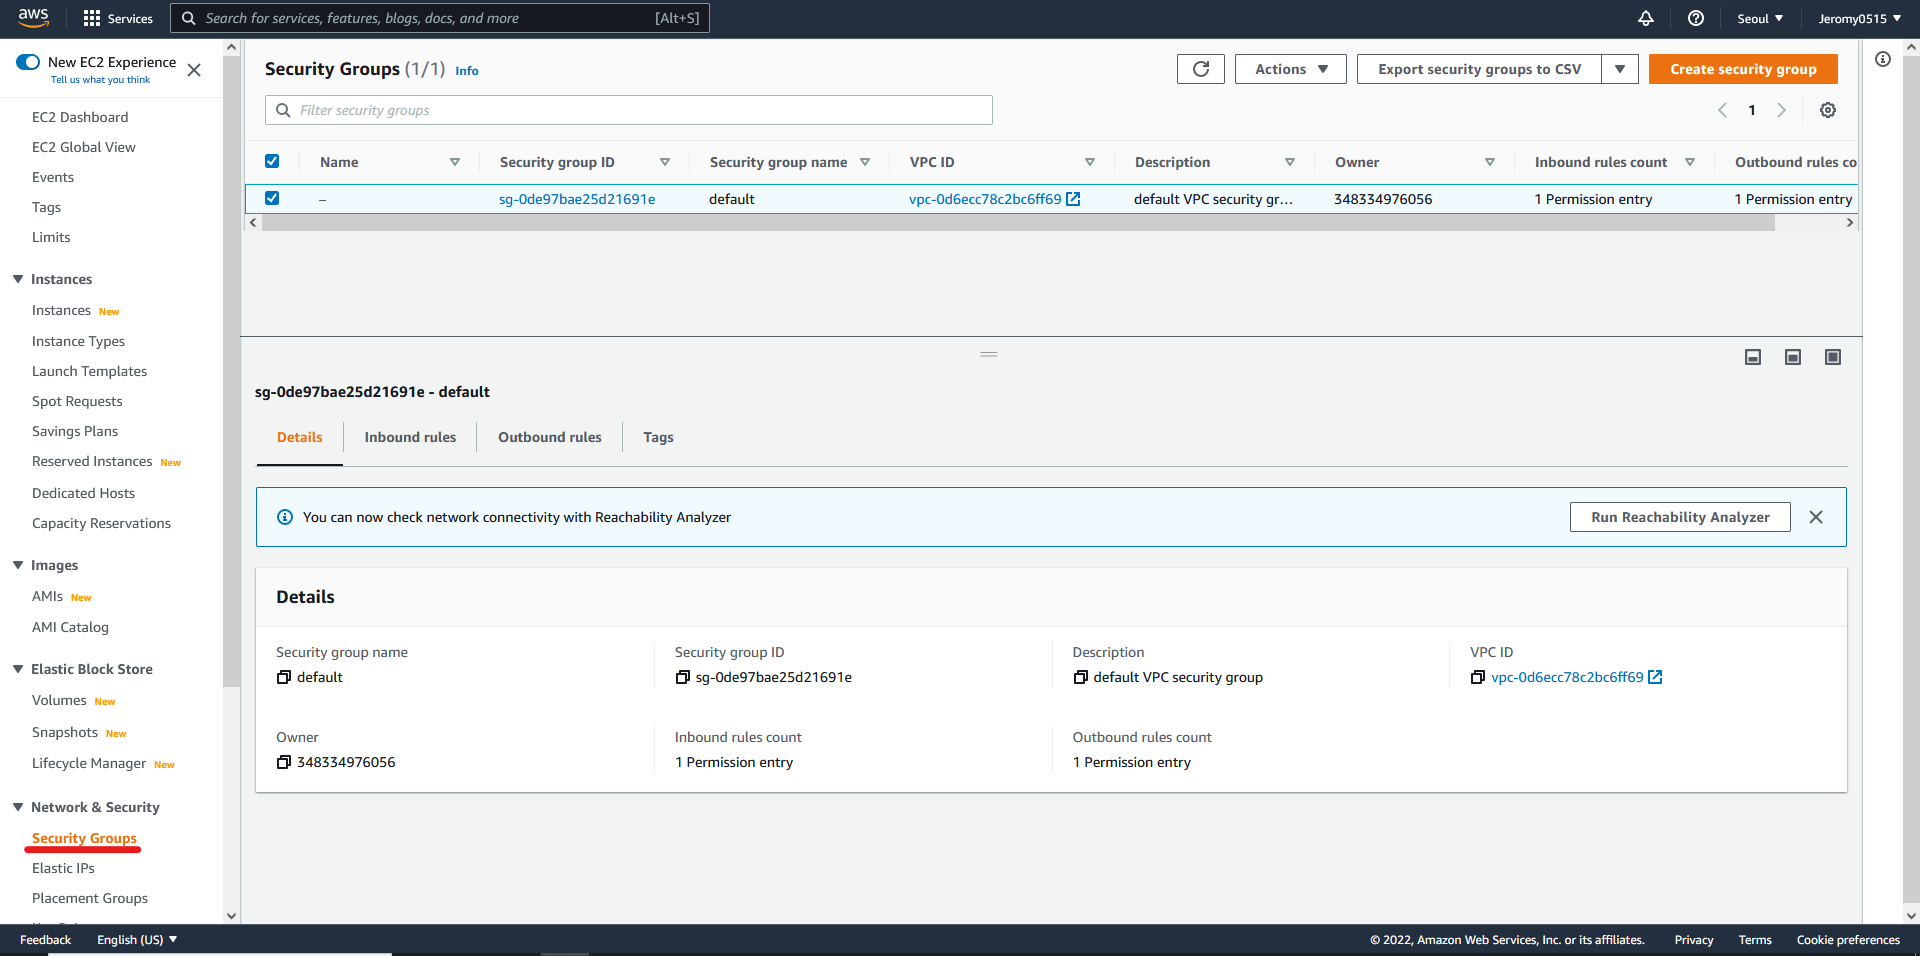Open the help question mark icon
1920x956 pixels.
1696,18
